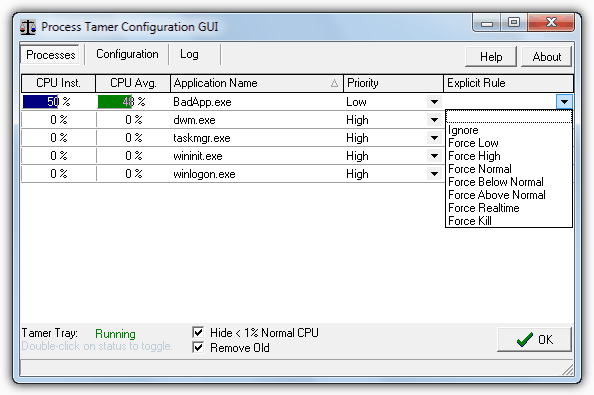Click the Tamer Tray label
This screenshot has width=594, height=395.
click(50, 333)
